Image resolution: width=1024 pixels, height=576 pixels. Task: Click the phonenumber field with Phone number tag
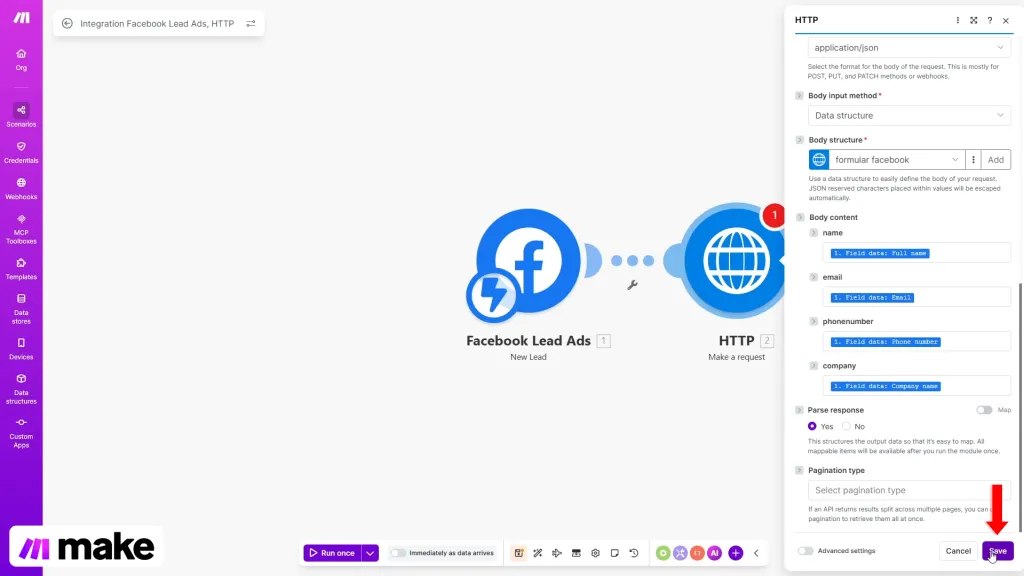(x=916, y=342)
